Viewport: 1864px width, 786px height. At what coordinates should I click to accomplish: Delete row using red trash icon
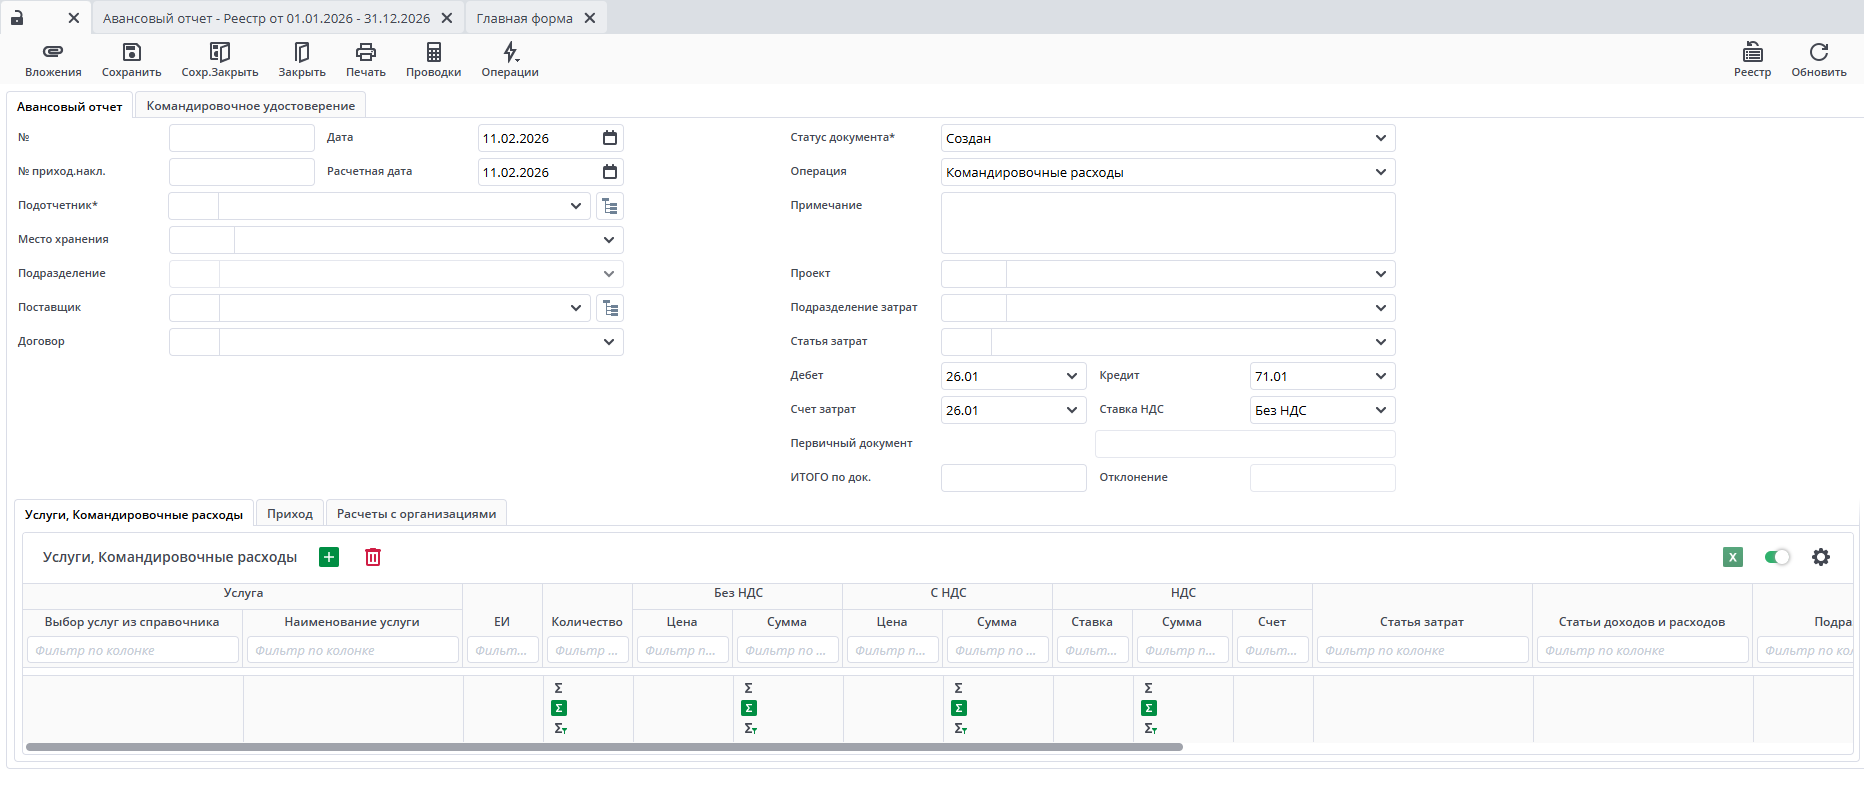pyautogui.click(x=373, y=557)
